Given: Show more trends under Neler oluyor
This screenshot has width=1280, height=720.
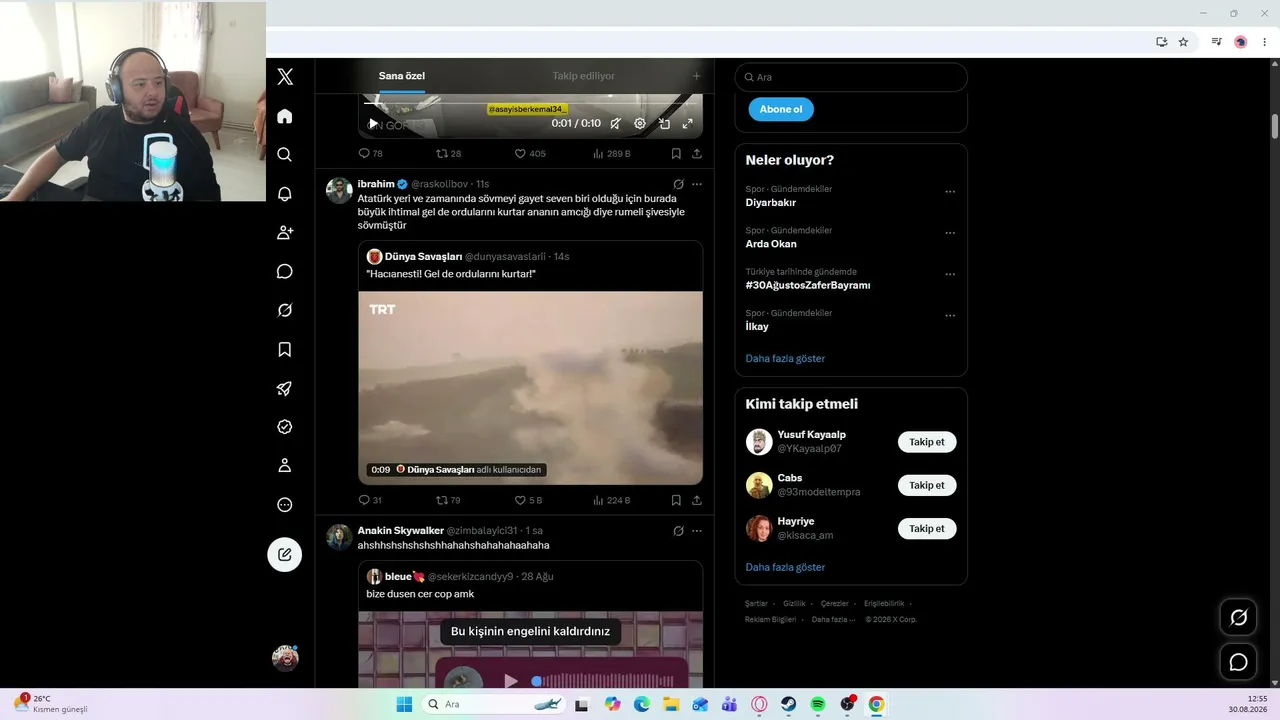Looking at the screenshot, I should click(x=785, y=358).
